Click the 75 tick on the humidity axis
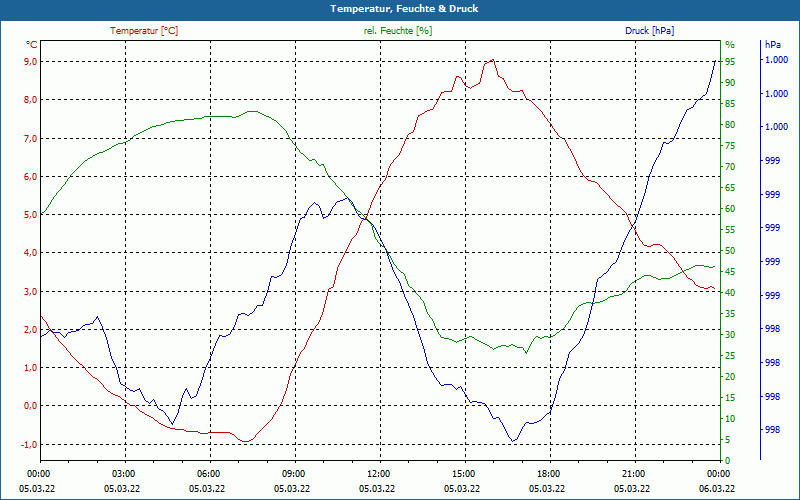This screenshot has width=800, height=500. 730,146
